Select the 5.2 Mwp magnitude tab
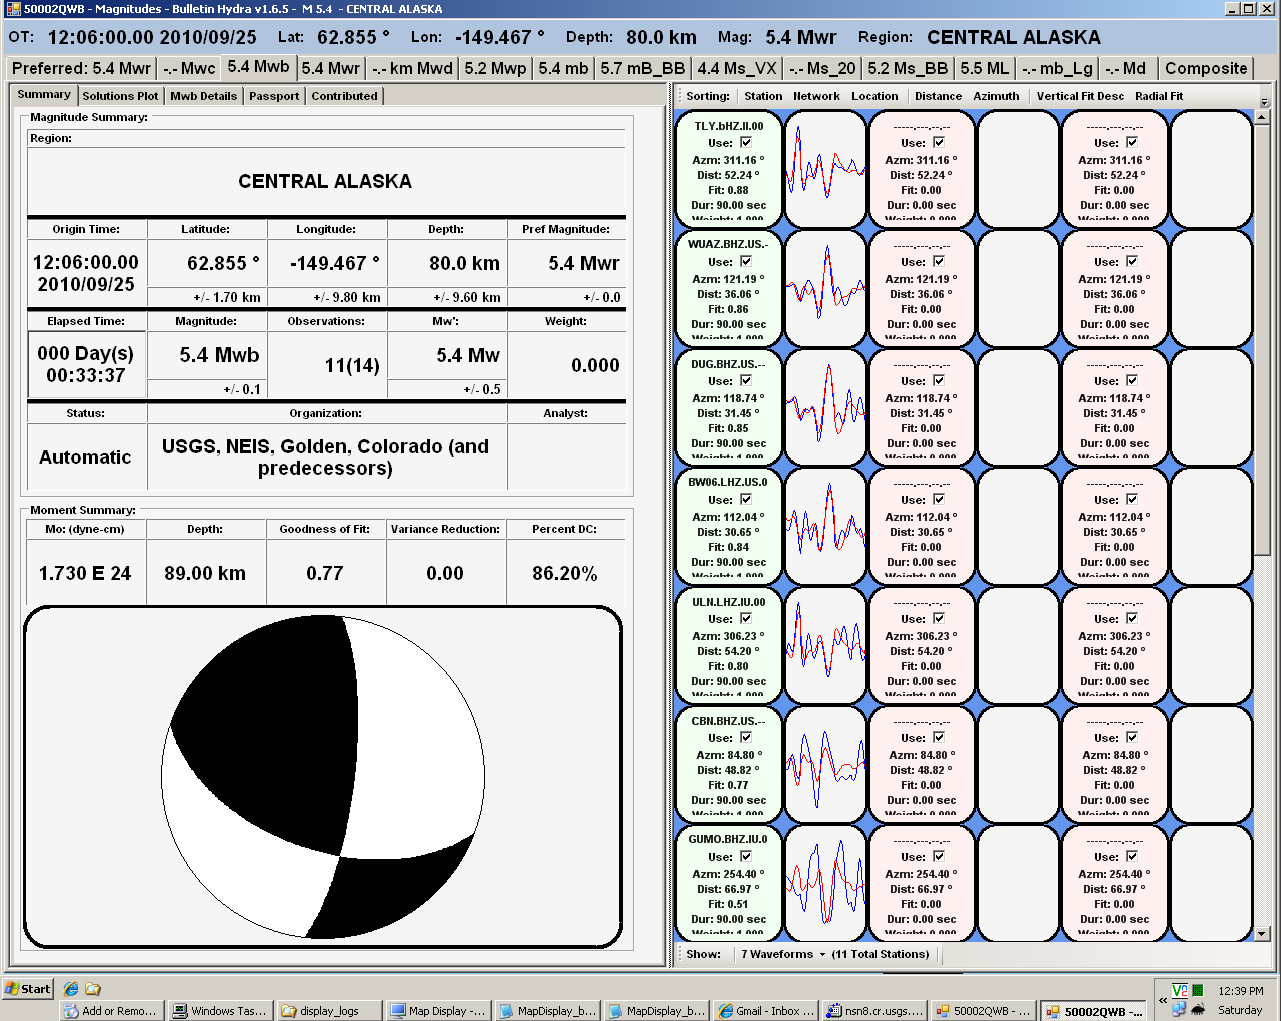Image resolution: width=1281 pixels, height=1021 pixels. point(495,68)
